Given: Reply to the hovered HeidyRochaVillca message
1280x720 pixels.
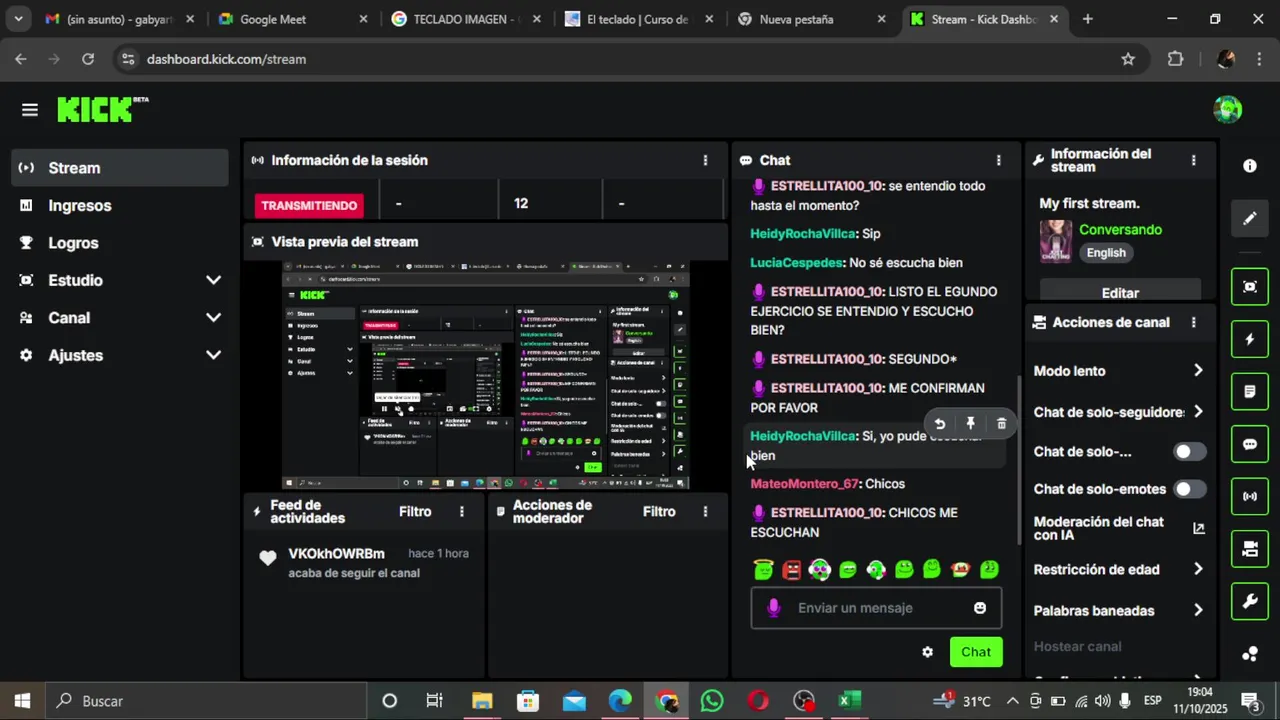Looking at the screenshot, I should pos(939,424).
